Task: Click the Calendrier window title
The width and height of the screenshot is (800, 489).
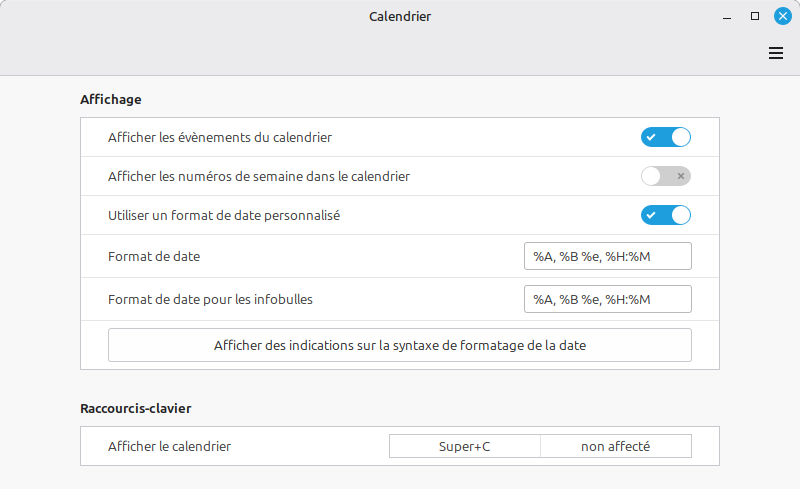Action: click(400, 16)
